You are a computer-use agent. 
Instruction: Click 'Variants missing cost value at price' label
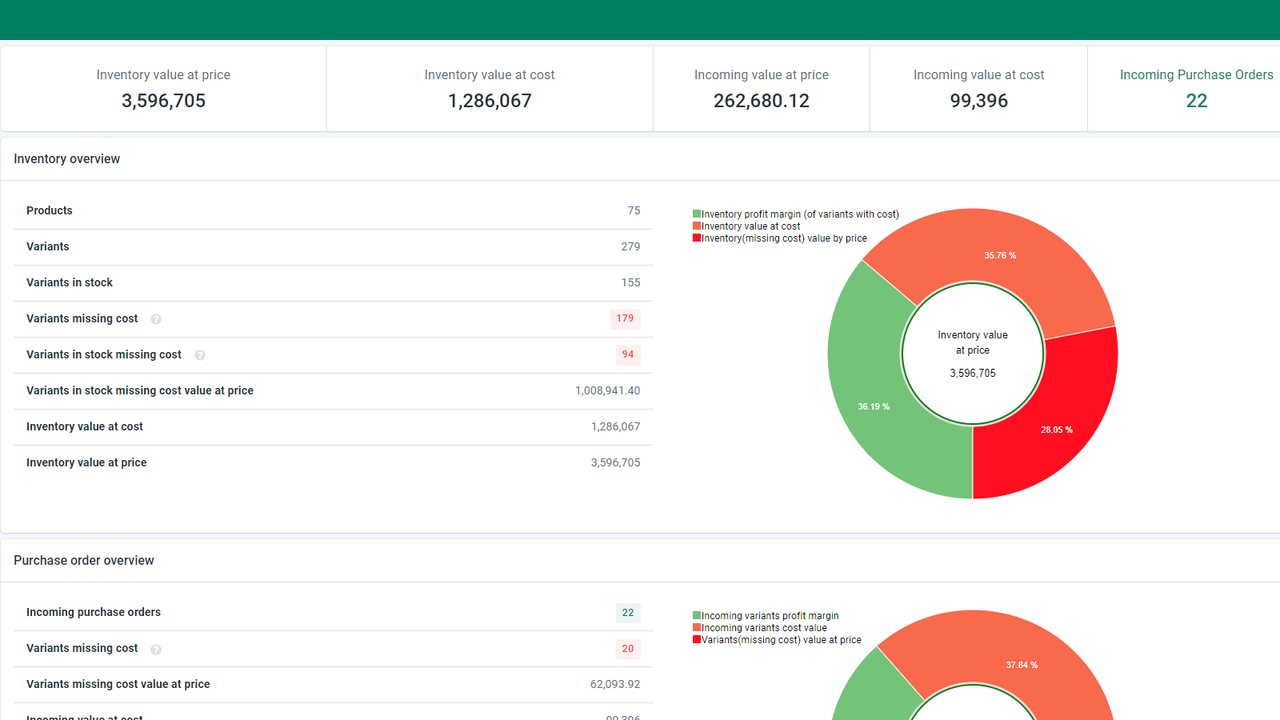click(118, 685)
